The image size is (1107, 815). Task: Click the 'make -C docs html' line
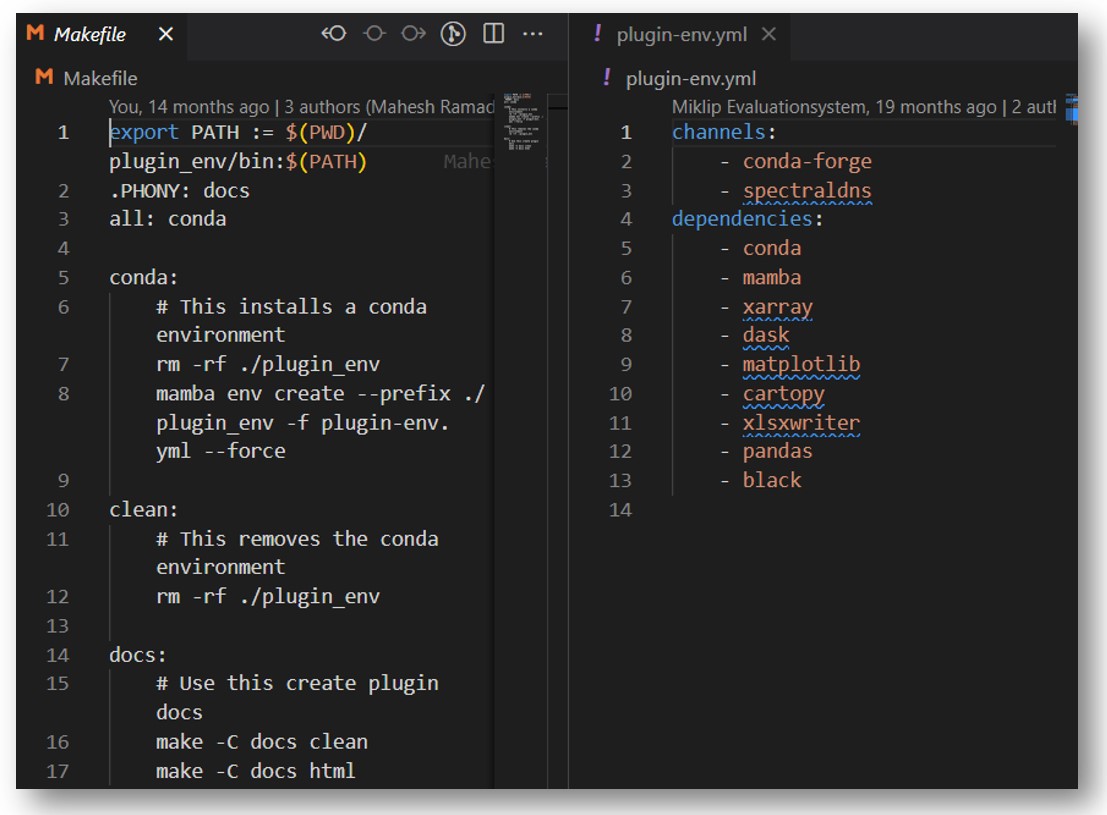click(255, 770)
